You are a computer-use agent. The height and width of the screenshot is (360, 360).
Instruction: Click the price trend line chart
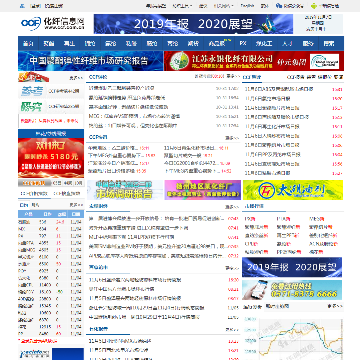[x=293, y=337]
